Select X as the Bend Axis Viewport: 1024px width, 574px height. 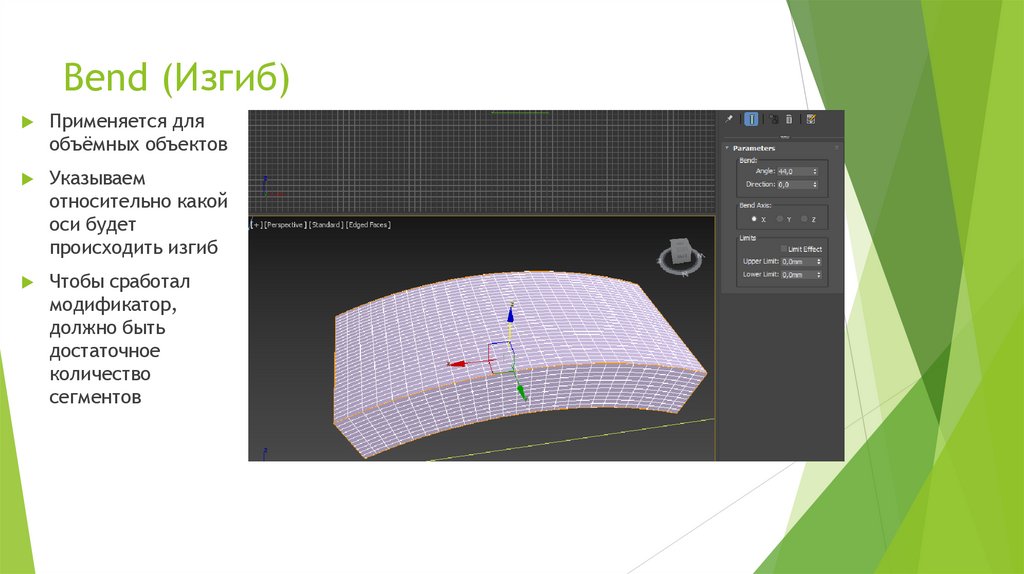coord(753,218)
